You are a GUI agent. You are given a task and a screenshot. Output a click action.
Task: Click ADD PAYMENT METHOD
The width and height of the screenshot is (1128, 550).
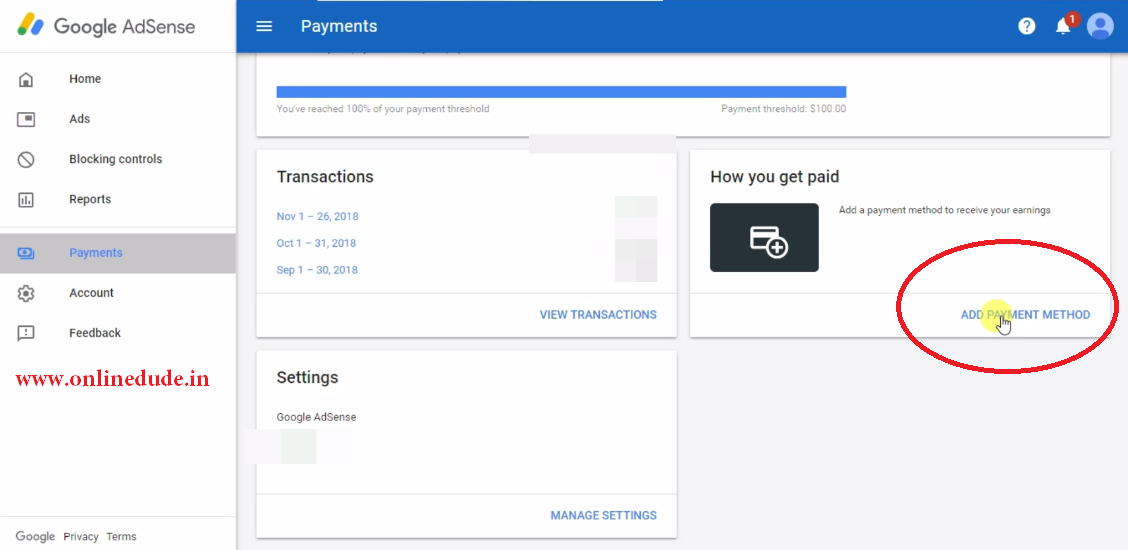click(1025, 315)
